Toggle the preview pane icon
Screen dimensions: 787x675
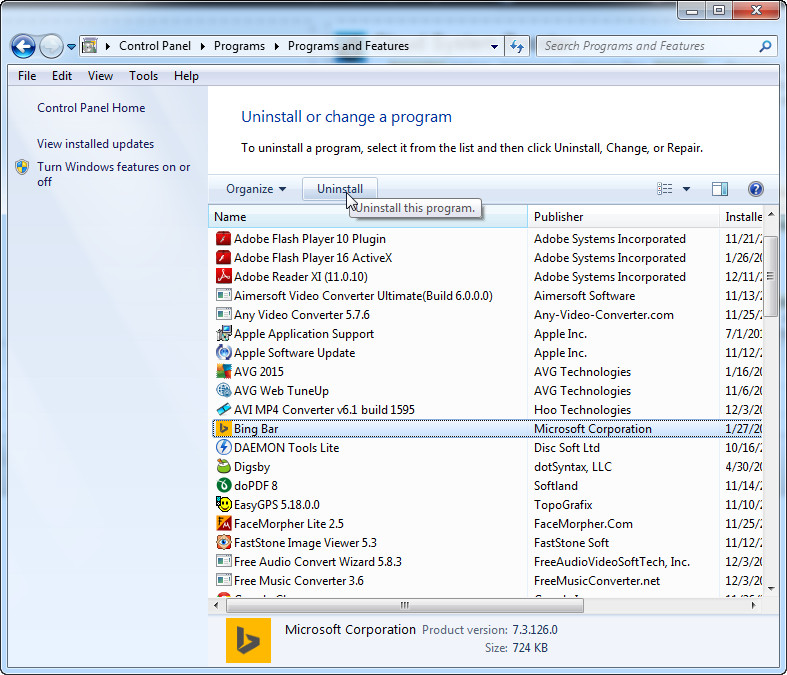[x=720, y=189]
